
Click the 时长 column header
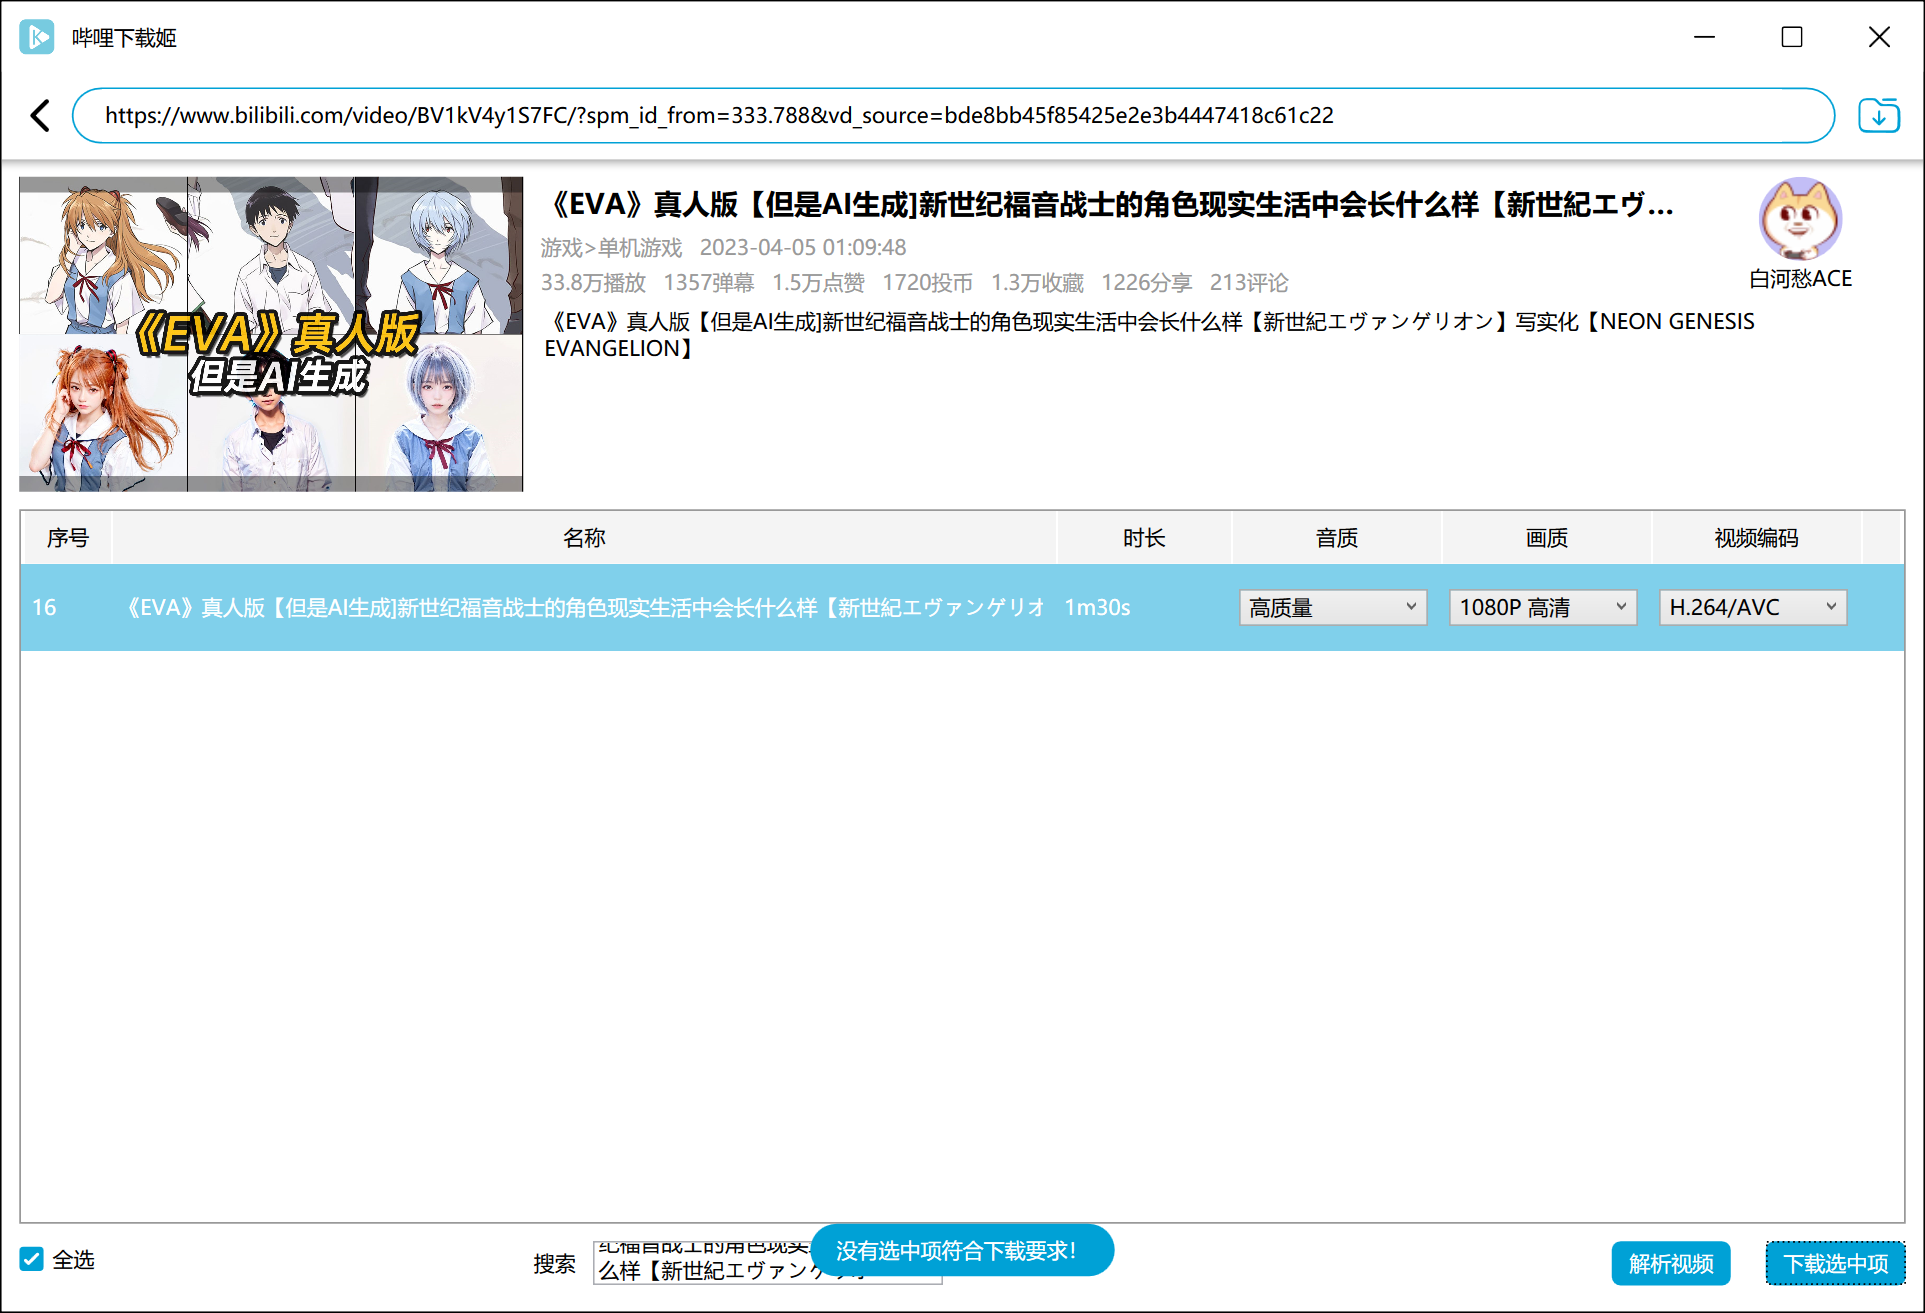pos(1143,538)
